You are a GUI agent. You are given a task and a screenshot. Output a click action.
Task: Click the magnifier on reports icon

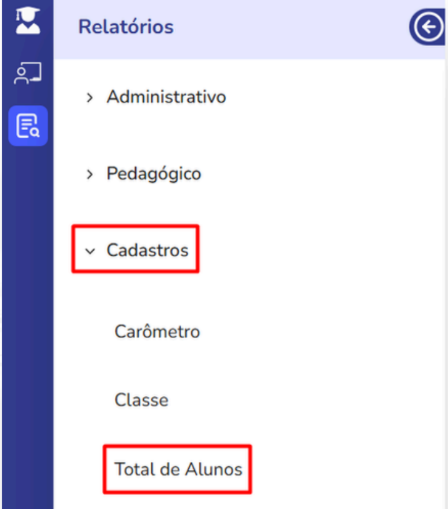coord(35,133)
